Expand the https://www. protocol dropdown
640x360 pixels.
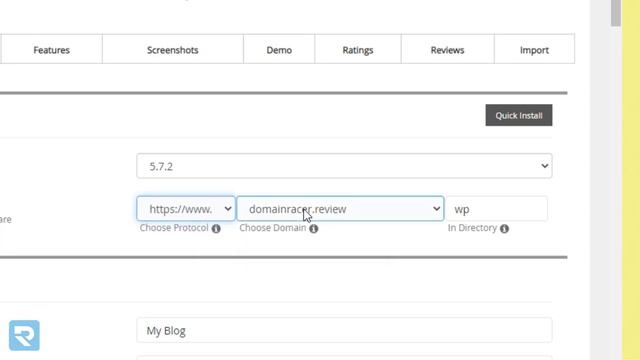[186, 209]
